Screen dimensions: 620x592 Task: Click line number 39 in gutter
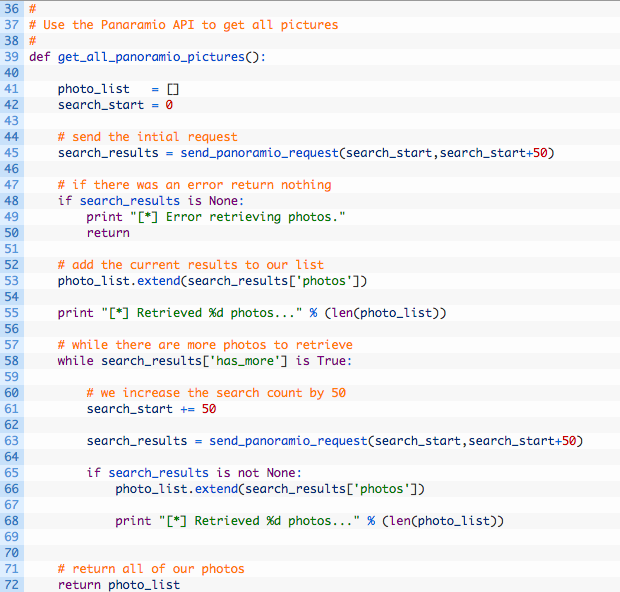point(11,57)
